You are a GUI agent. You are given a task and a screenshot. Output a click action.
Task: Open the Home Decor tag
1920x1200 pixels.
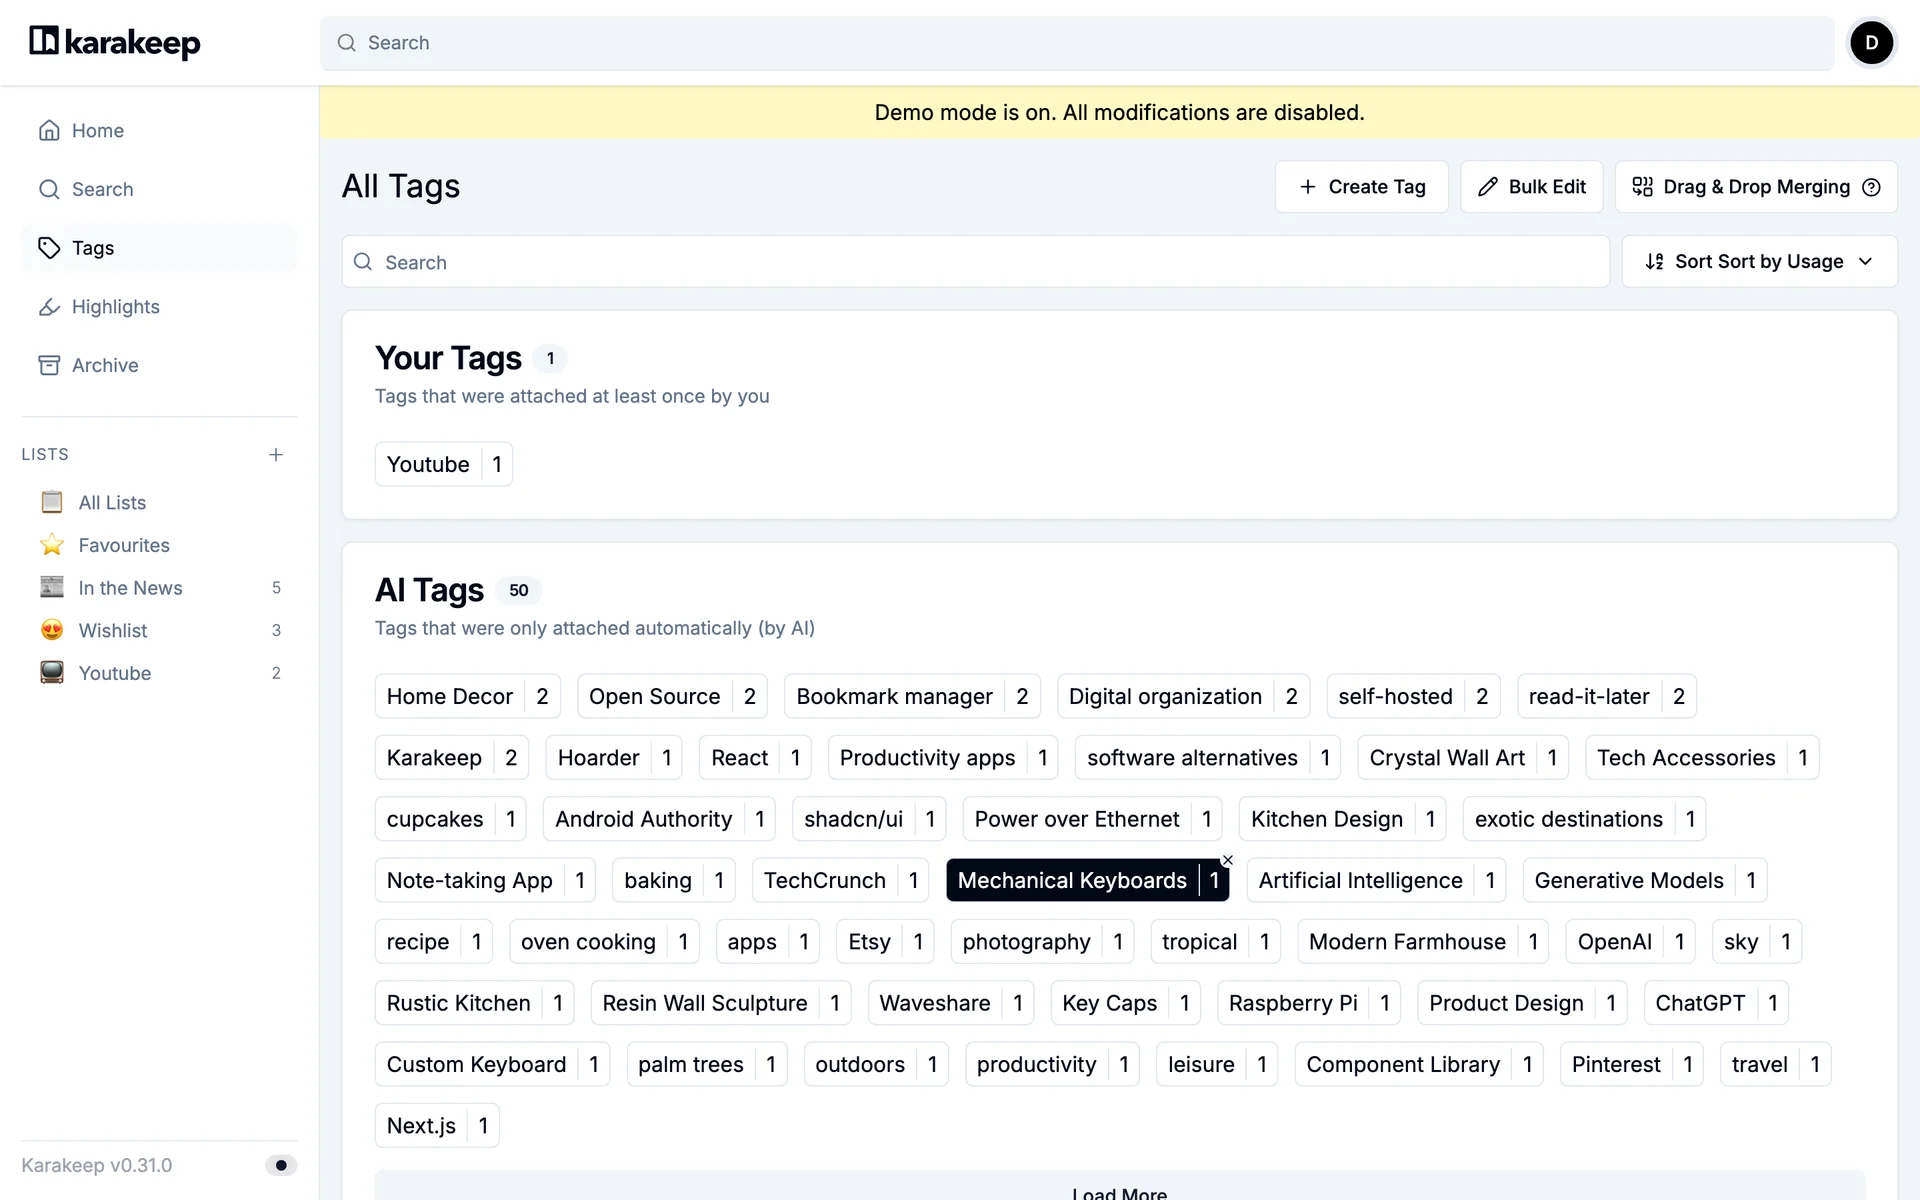(467, 696)
